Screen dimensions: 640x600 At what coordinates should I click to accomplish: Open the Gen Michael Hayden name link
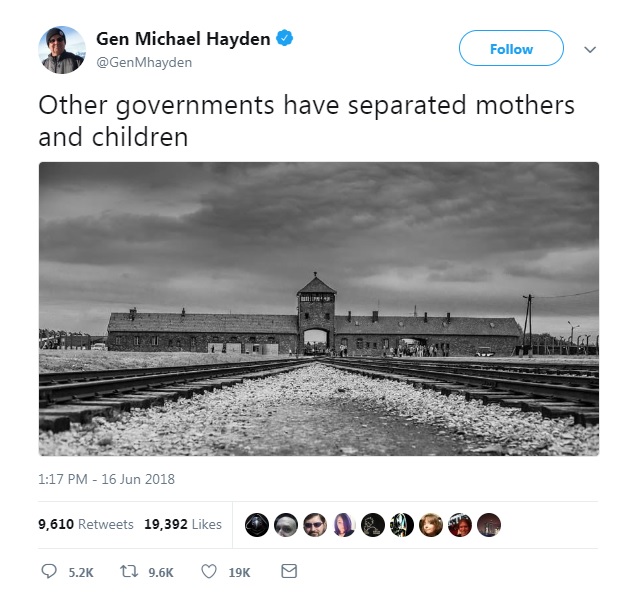coord(183,39)
